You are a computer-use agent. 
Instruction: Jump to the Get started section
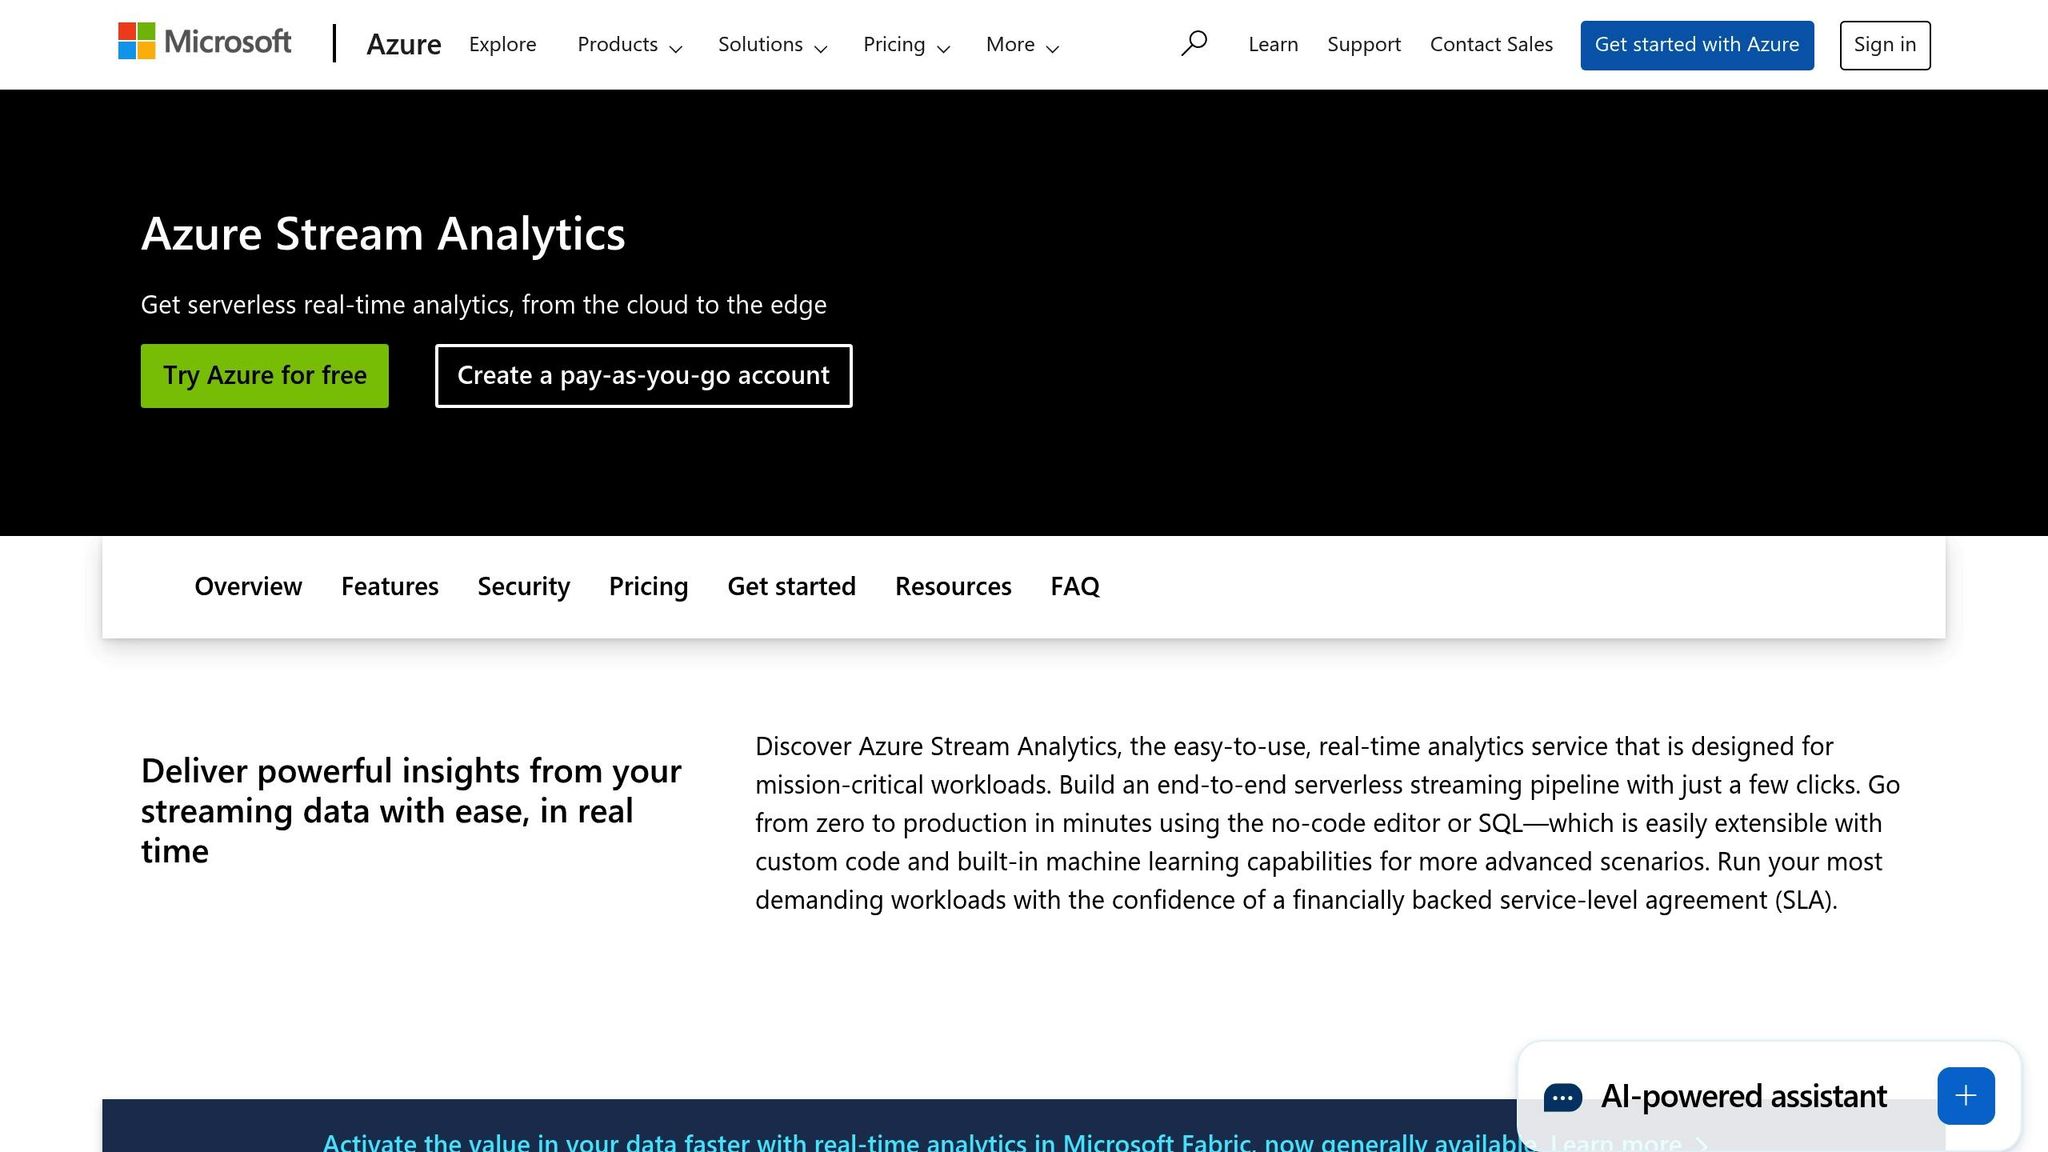pos(791,586)
